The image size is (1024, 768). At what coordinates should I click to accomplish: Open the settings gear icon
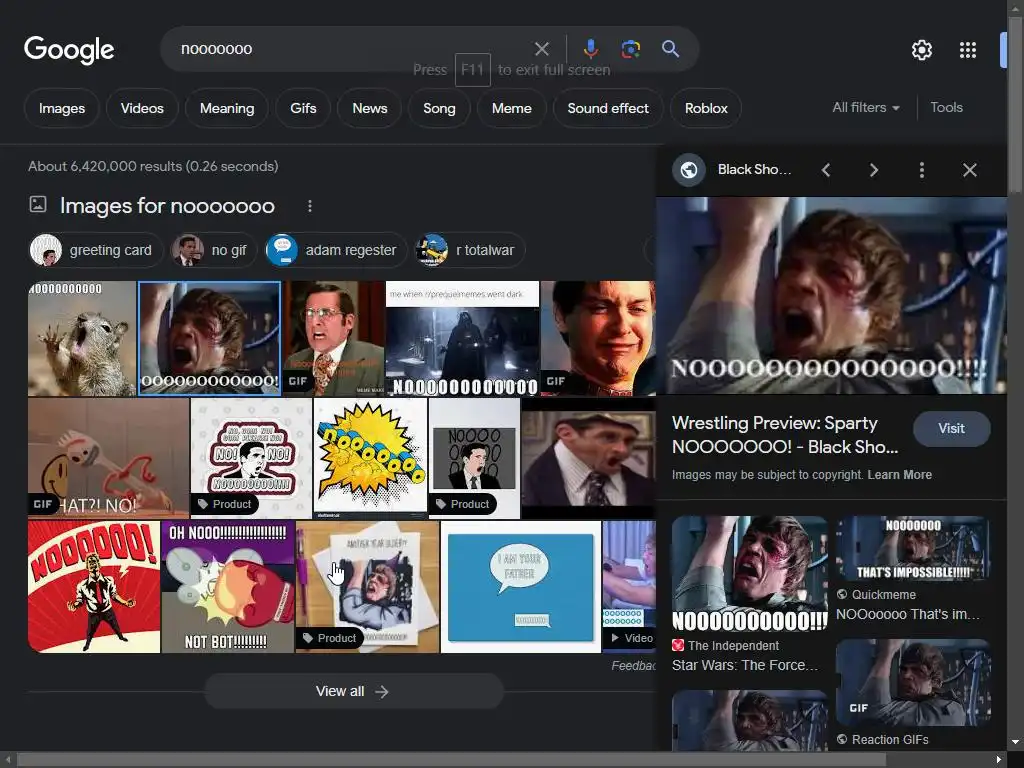tap(921, 50)
